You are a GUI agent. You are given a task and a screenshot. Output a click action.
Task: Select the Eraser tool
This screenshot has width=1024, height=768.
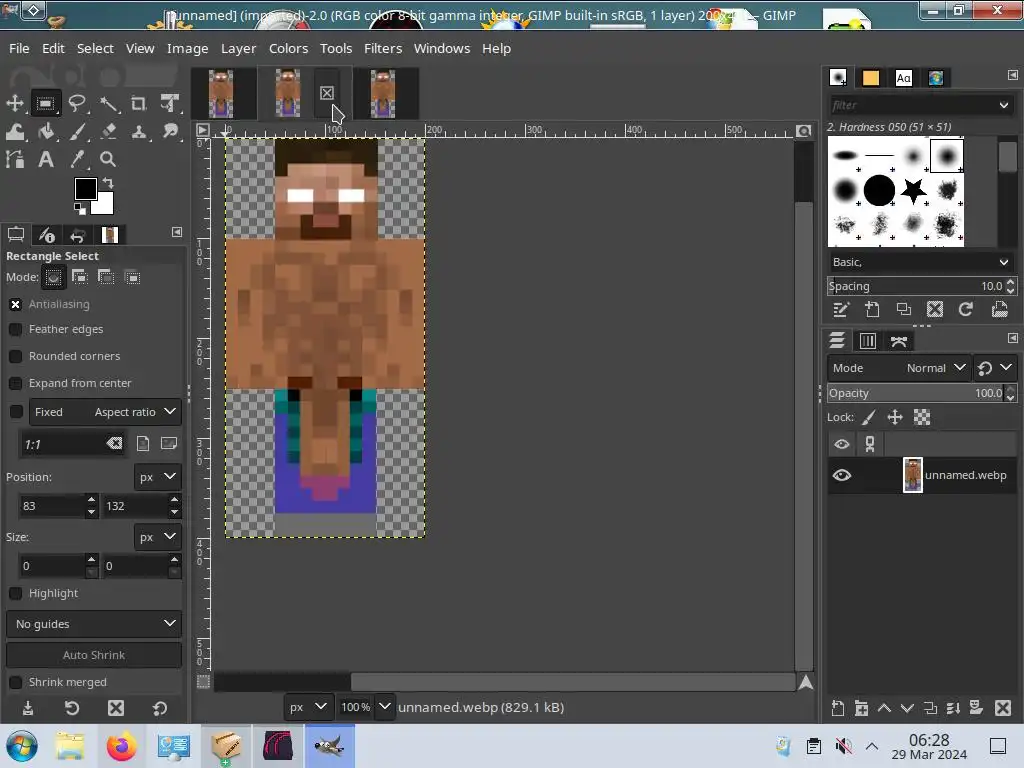pos(108,131)
